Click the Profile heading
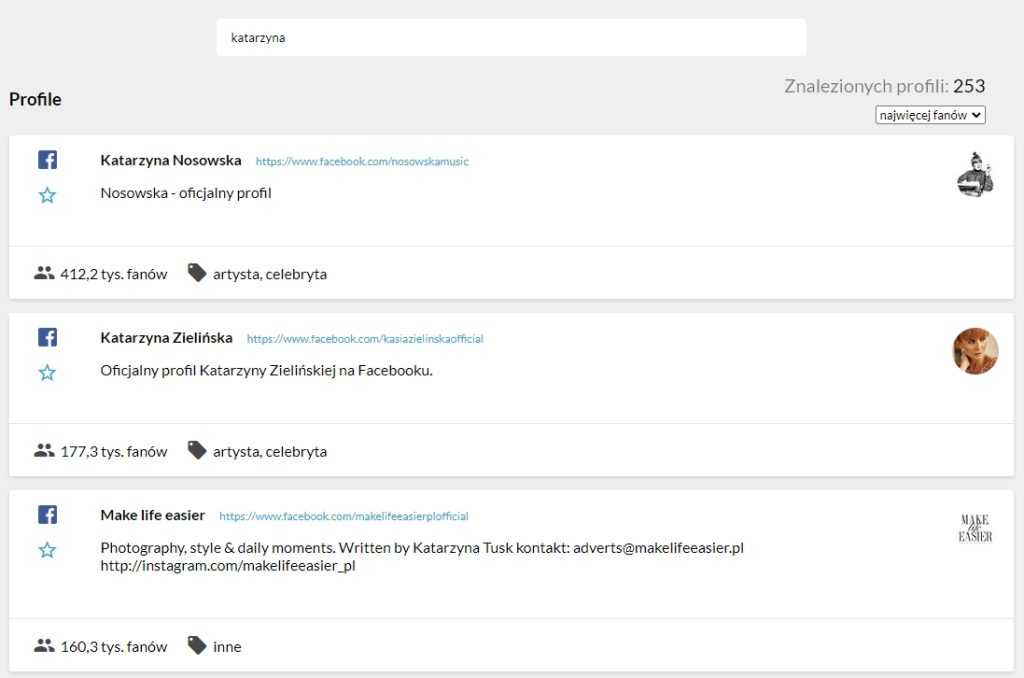Screen dimensions: 1024x678 [x=35, y=99]
